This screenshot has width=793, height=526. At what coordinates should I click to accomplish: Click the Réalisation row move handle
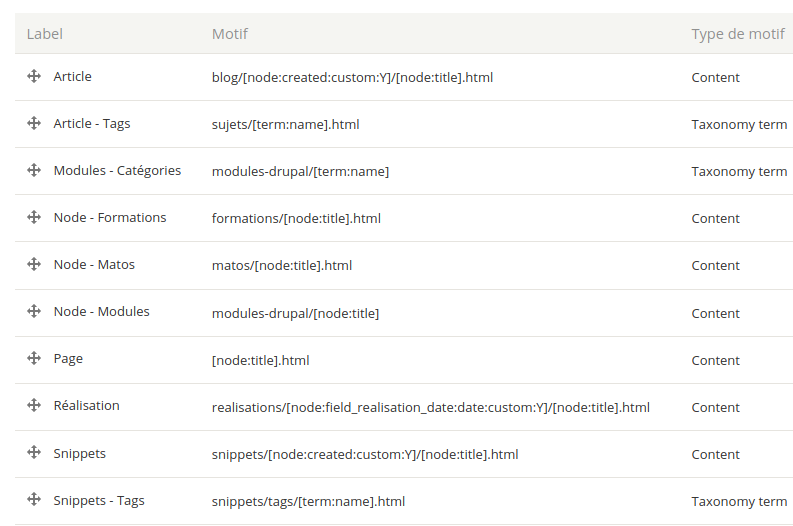point(34,406)
